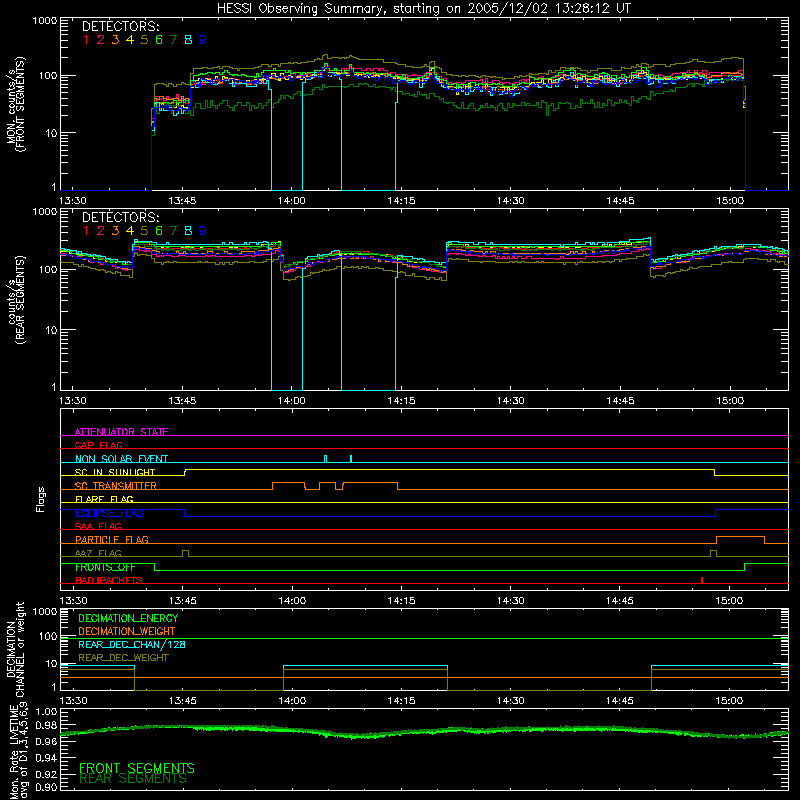Viewport: 800px width, 800px height.
Task: Click the 15:00 tick label under front segments plot
Action: pos(730,201)
